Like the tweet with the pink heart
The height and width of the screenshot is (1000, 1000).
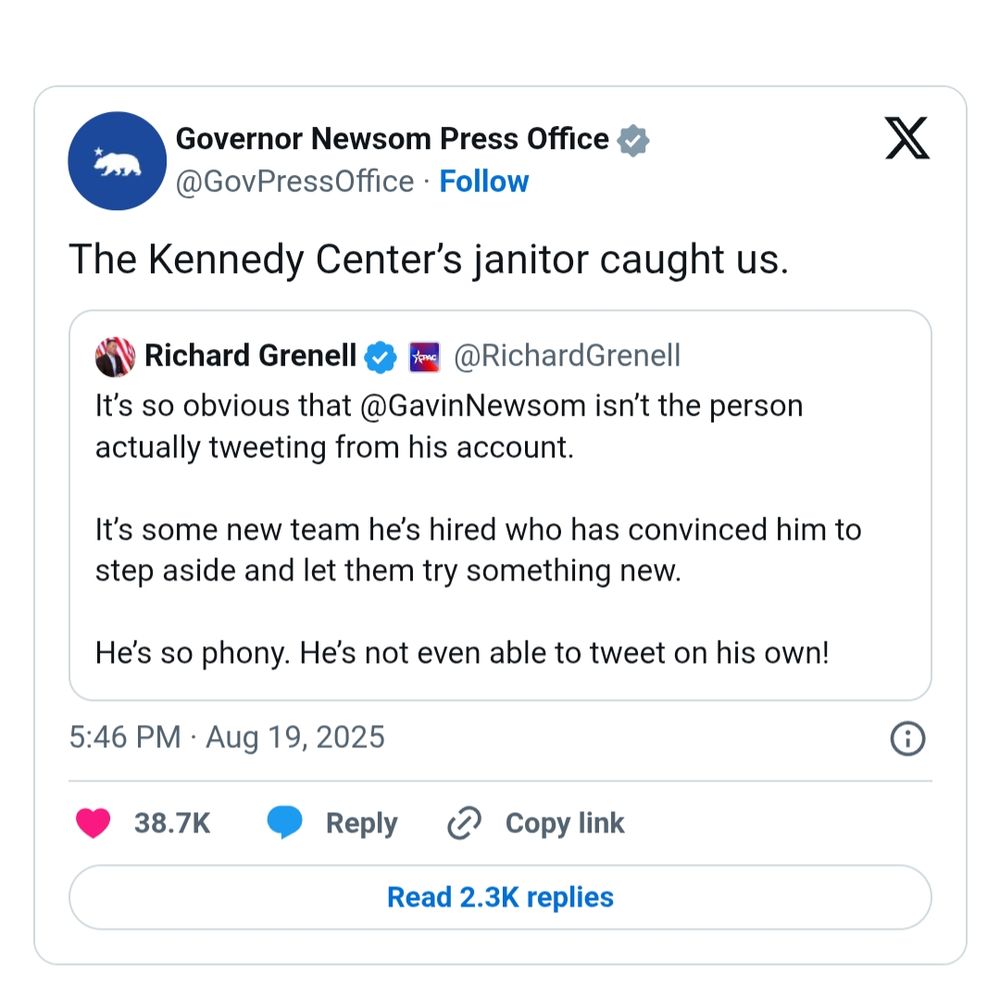pos(93,823)
